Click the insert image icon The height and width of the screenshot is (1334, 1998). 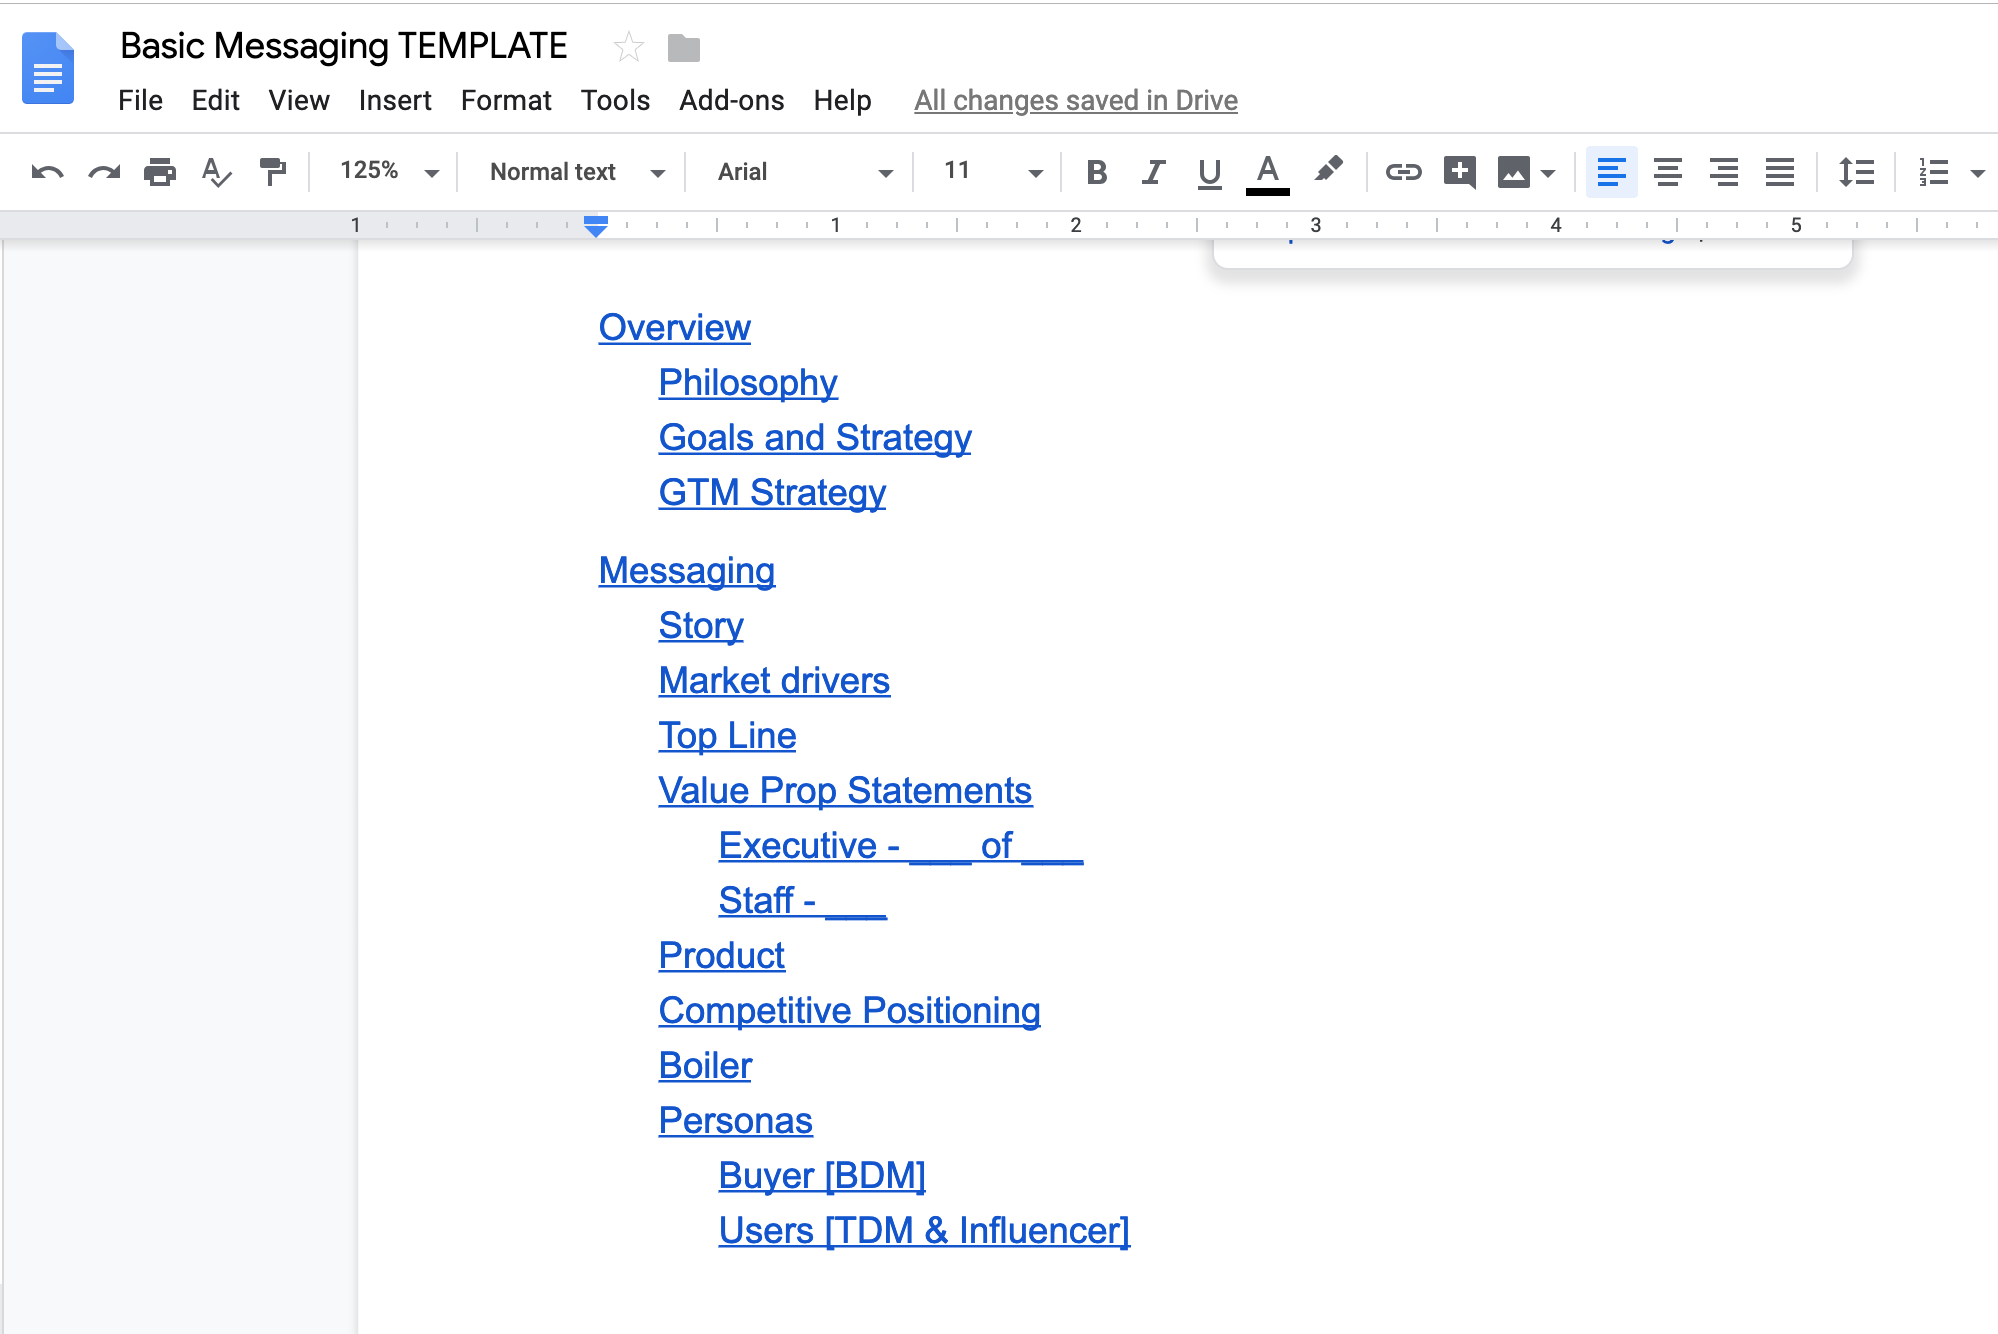pos(1513,172)
